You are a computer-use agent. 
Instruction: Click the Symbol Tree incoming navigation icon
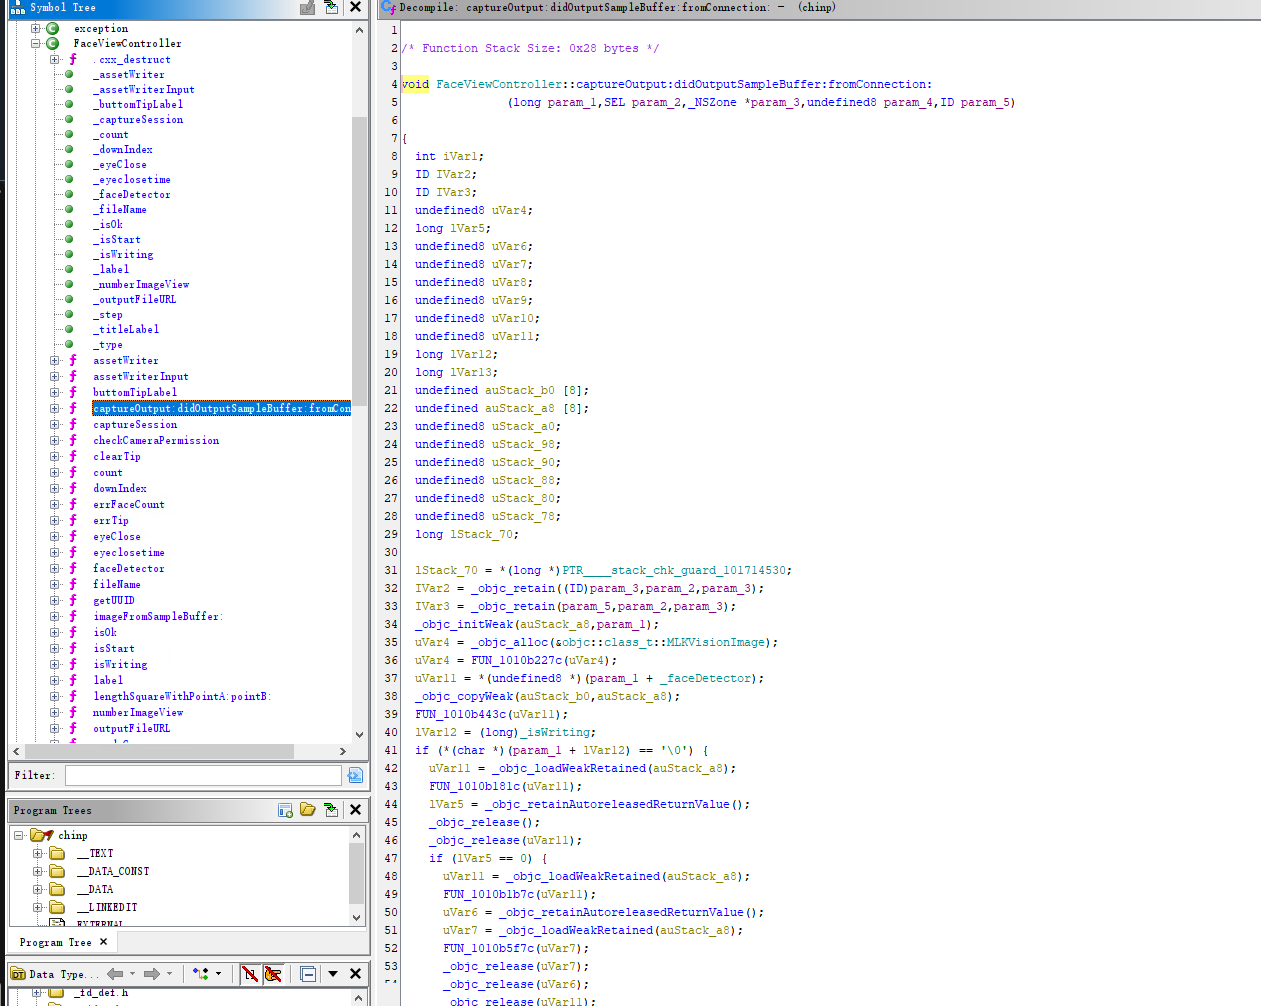click(x=331, y=8)
